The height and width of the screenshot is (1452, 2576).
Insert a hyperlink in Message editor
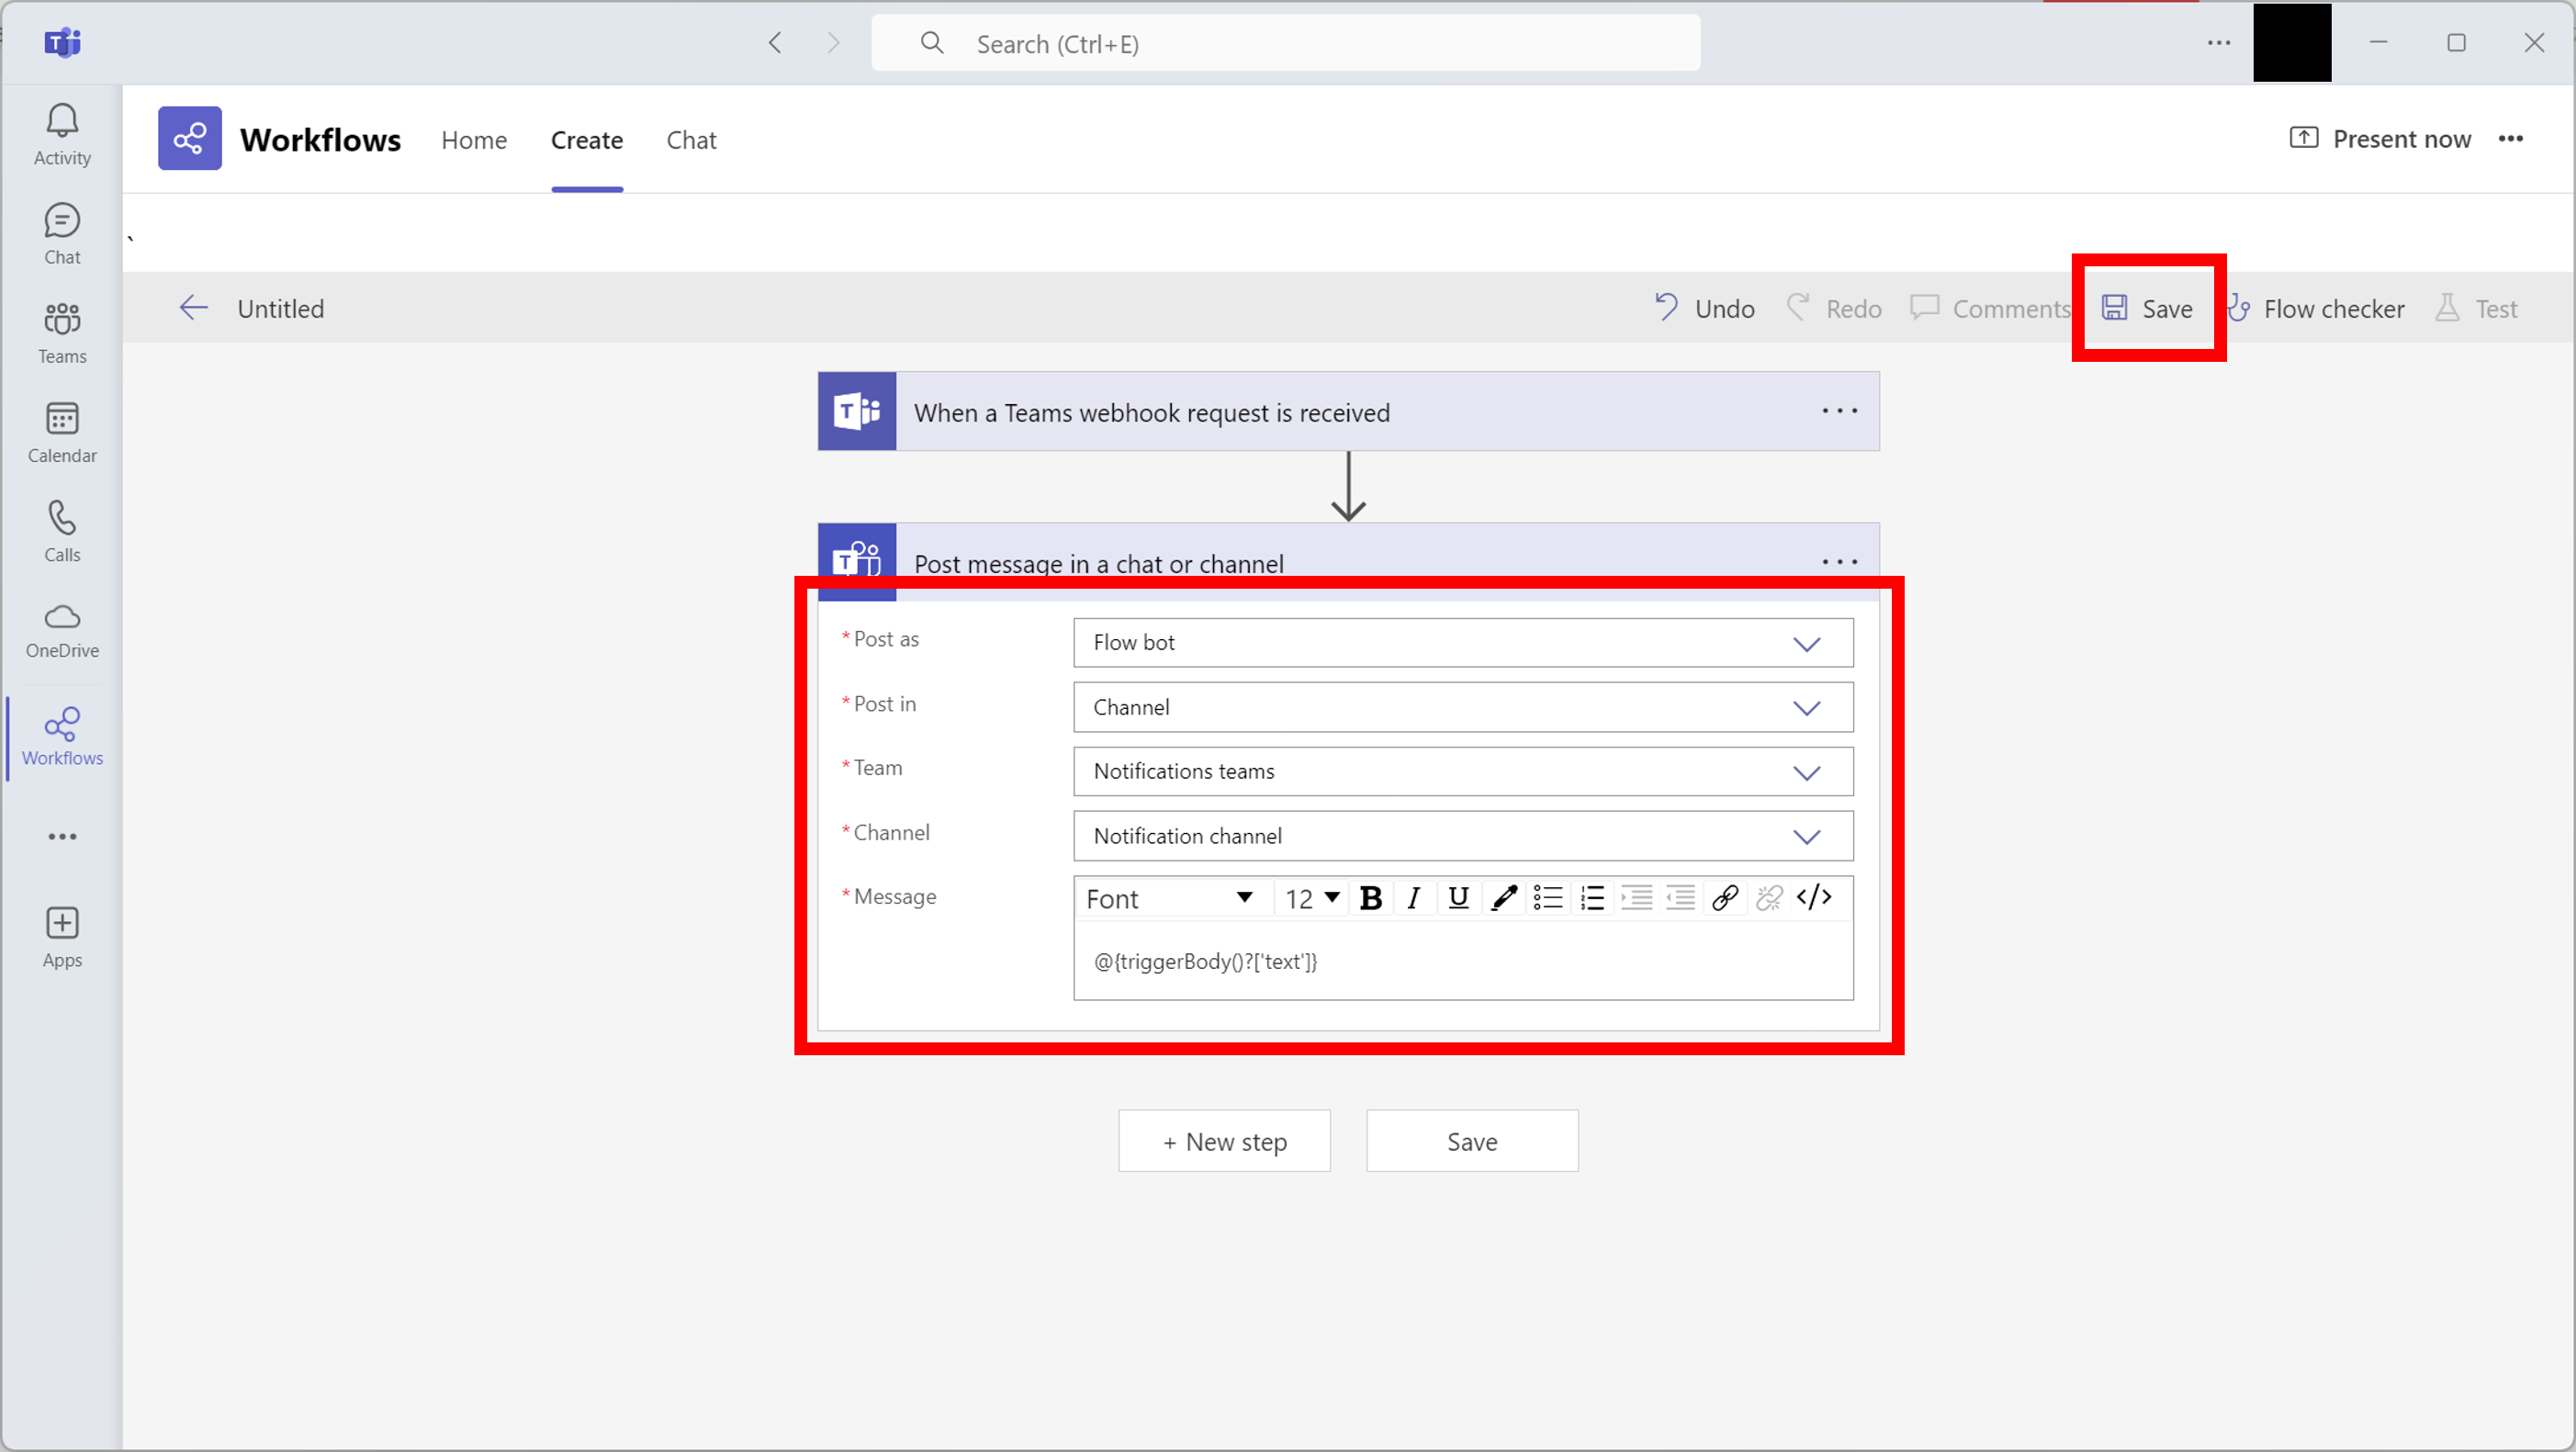coord(1725,898)
